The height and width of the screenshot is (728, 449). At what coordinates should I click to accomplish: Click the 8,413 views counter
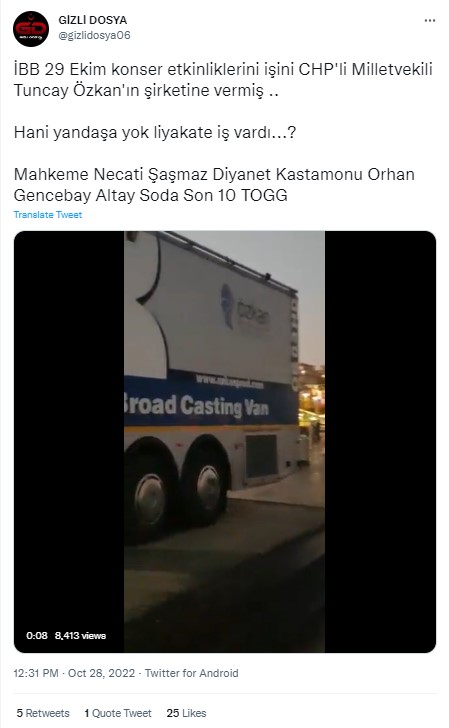[x=80, y=636]
